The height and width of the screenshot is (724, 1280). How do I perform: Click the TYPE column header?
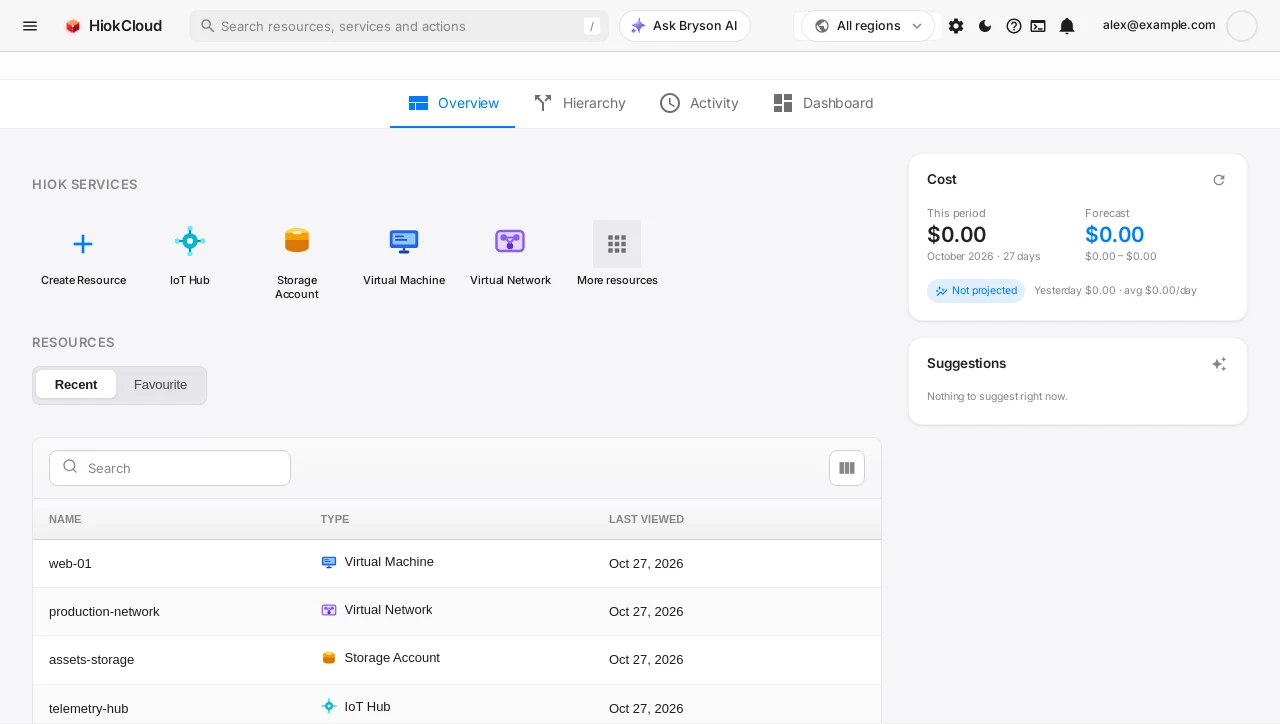point(335,520)
